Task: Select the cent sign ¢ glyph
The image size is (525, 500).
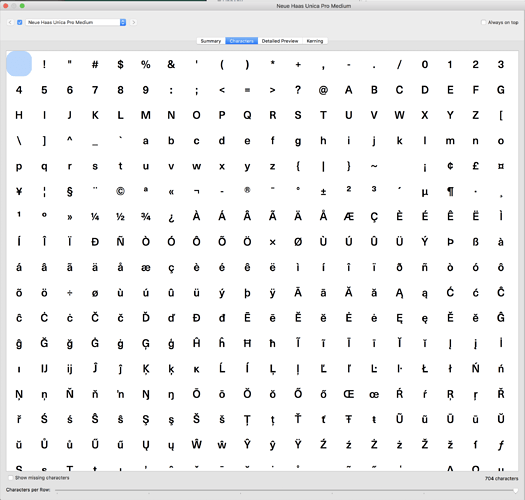Action: (450, 166)
